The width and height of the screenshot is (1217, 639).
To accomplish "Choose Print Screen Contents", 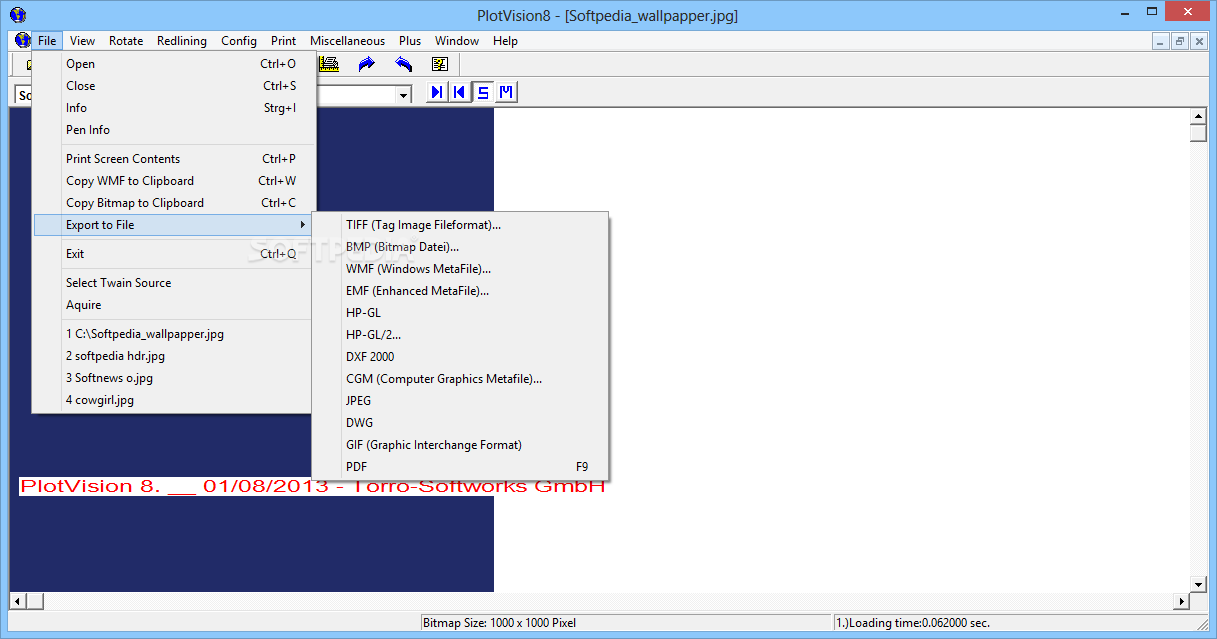I will point(174,159).
